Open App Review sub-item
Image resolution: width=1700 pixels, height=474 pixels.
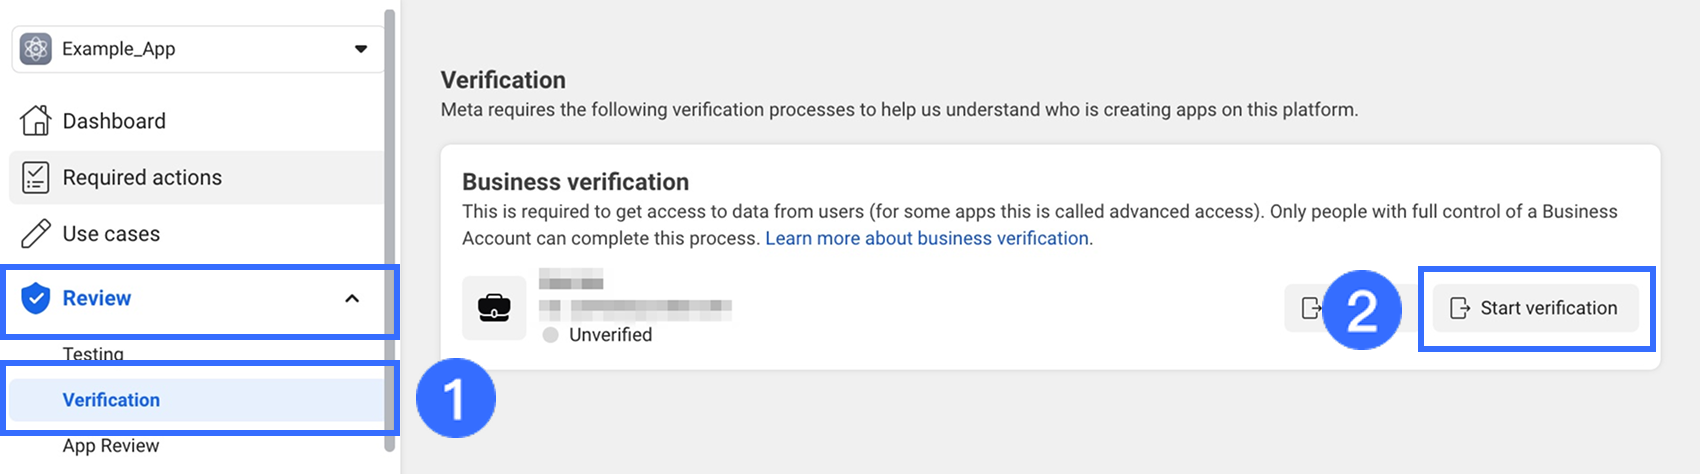(111, 446)
